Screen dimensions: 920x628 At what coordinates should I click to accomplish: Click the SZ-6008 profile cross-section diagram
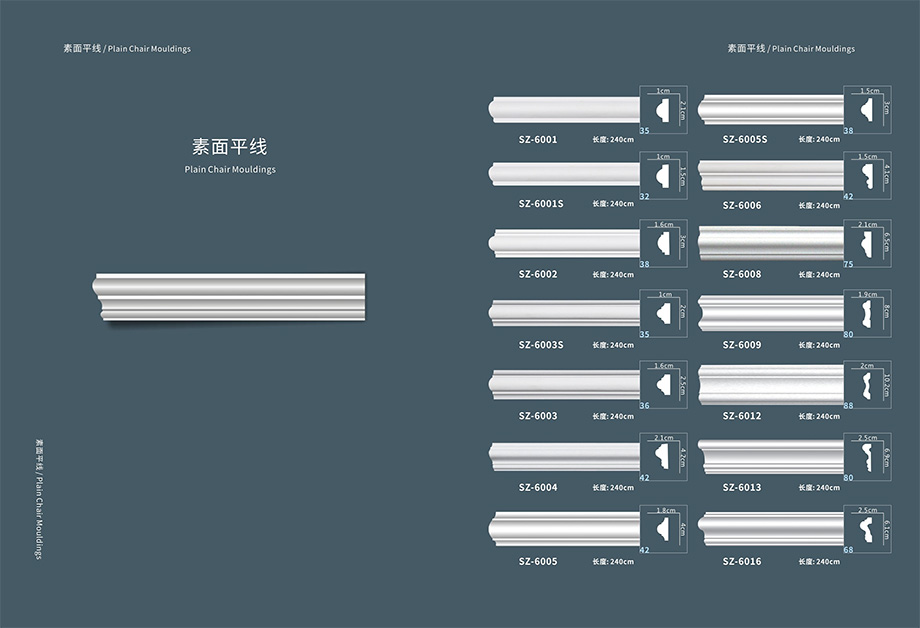pyautogui.click(x=868, y=244)
